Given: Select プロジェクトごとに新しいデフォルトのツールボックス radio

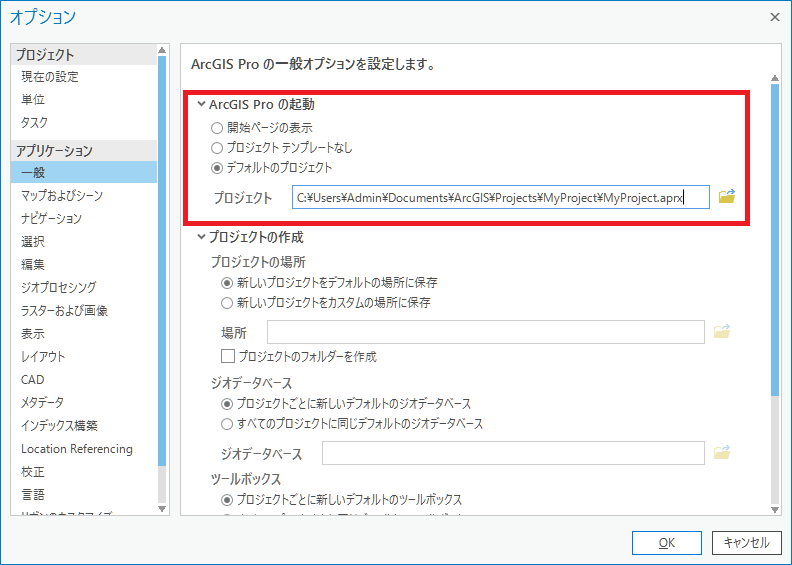Looking at the screenshot, I should click(227, 500).
